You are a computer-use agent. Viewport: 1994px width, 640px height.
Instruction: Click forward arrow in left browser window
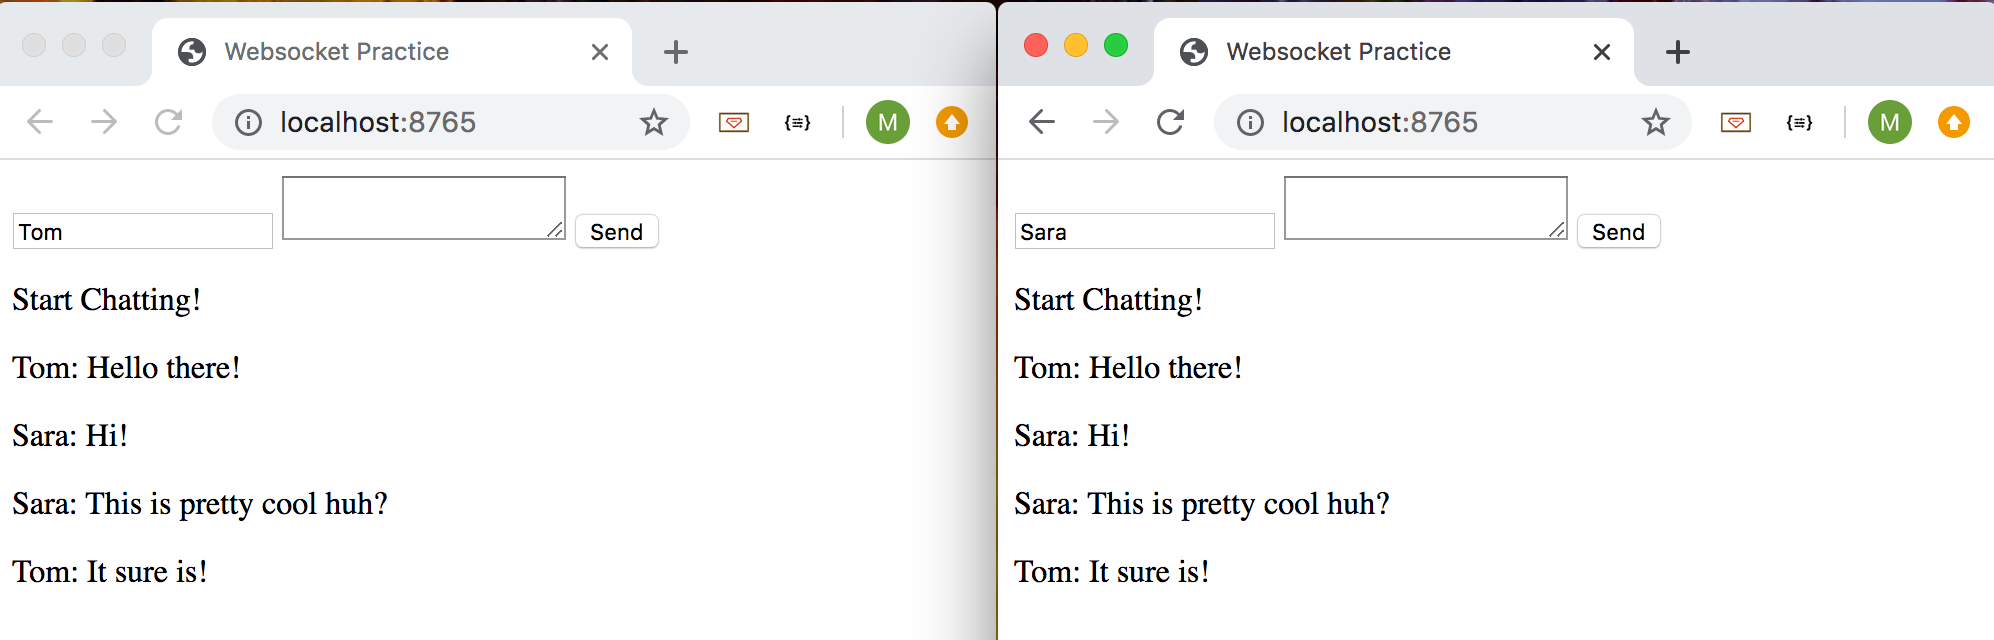coord(104,122)
